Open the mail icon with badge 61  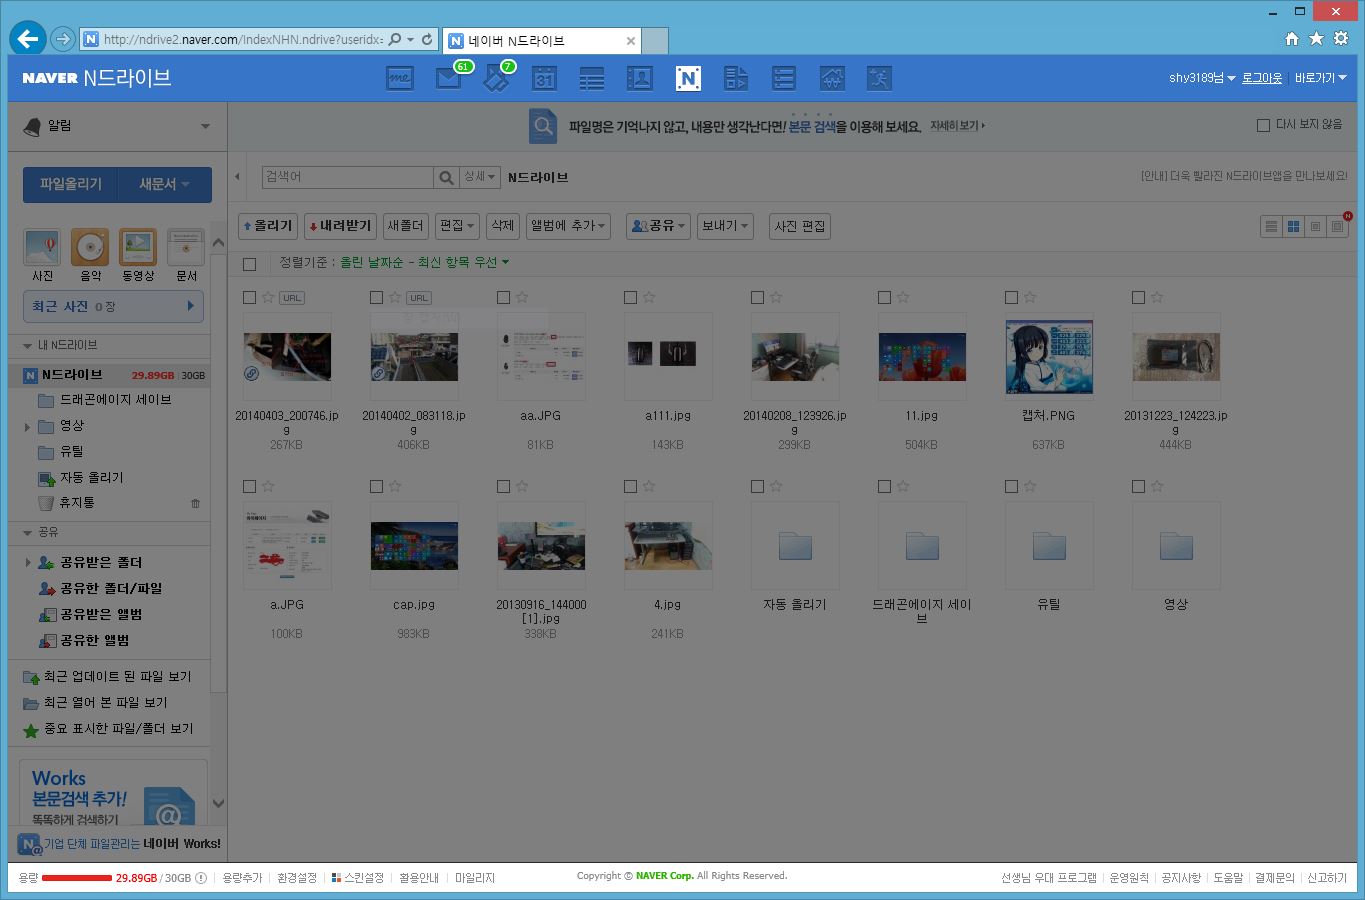pos(449,78)
